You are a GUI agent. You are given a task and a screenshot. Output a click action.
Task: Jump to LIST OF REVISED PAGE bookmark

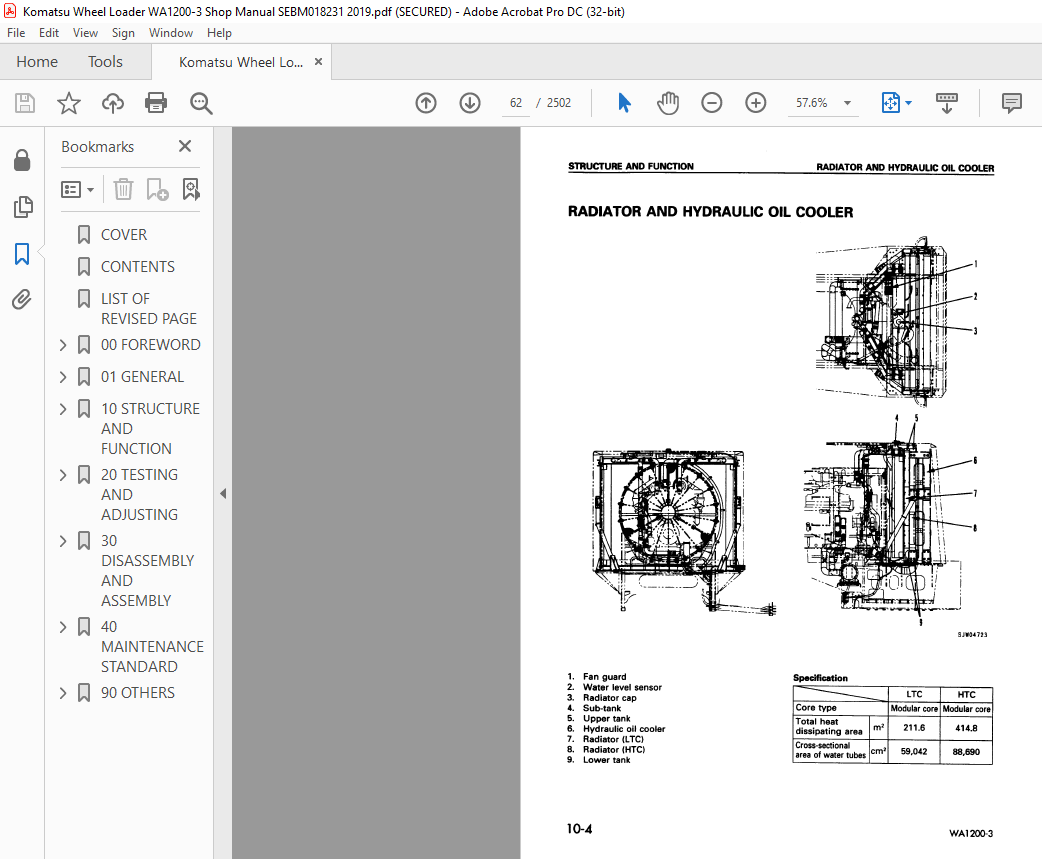click(x=149, y=309)
